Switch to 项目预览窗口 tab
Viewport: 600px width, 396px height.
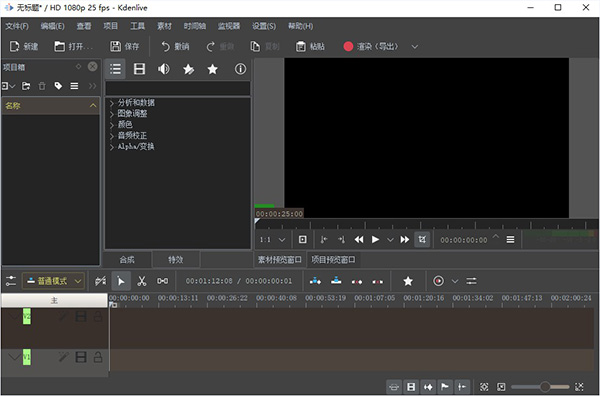(x=333, y=260)
